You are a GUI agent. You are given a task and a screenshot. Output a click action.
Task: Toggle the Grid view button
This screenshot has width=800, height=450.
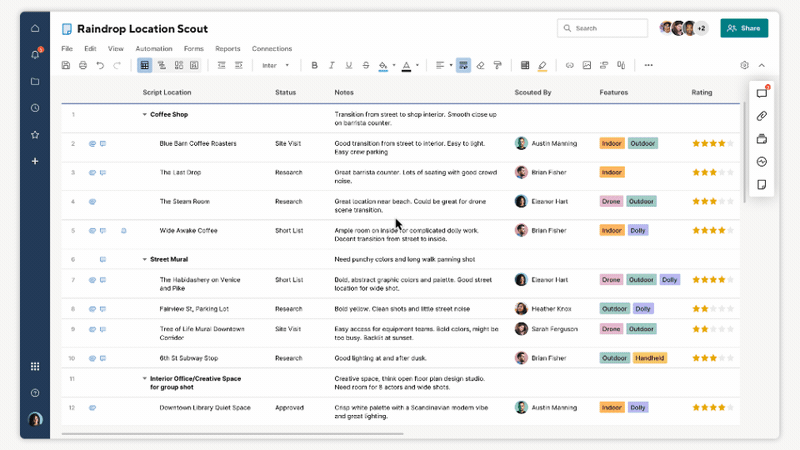coord(144,65)
